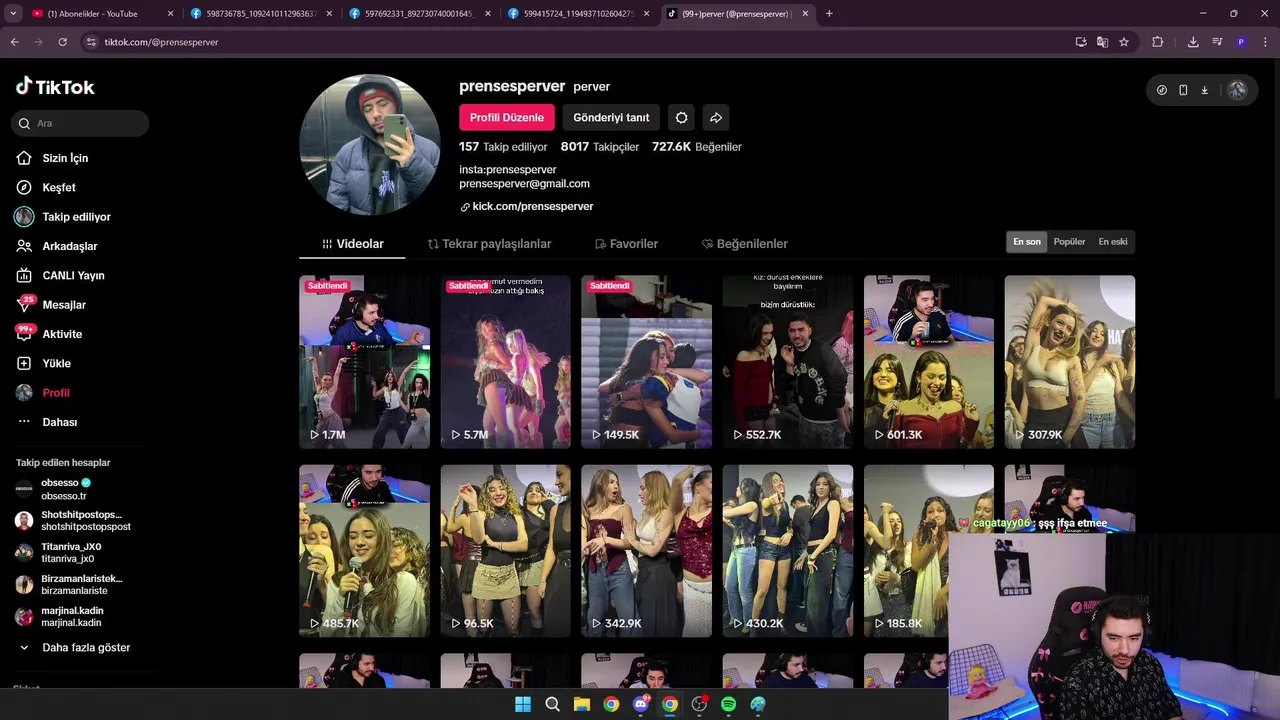Open video with 342.9K views
The image size is (1280, 720).
click(x=646, y=551)
